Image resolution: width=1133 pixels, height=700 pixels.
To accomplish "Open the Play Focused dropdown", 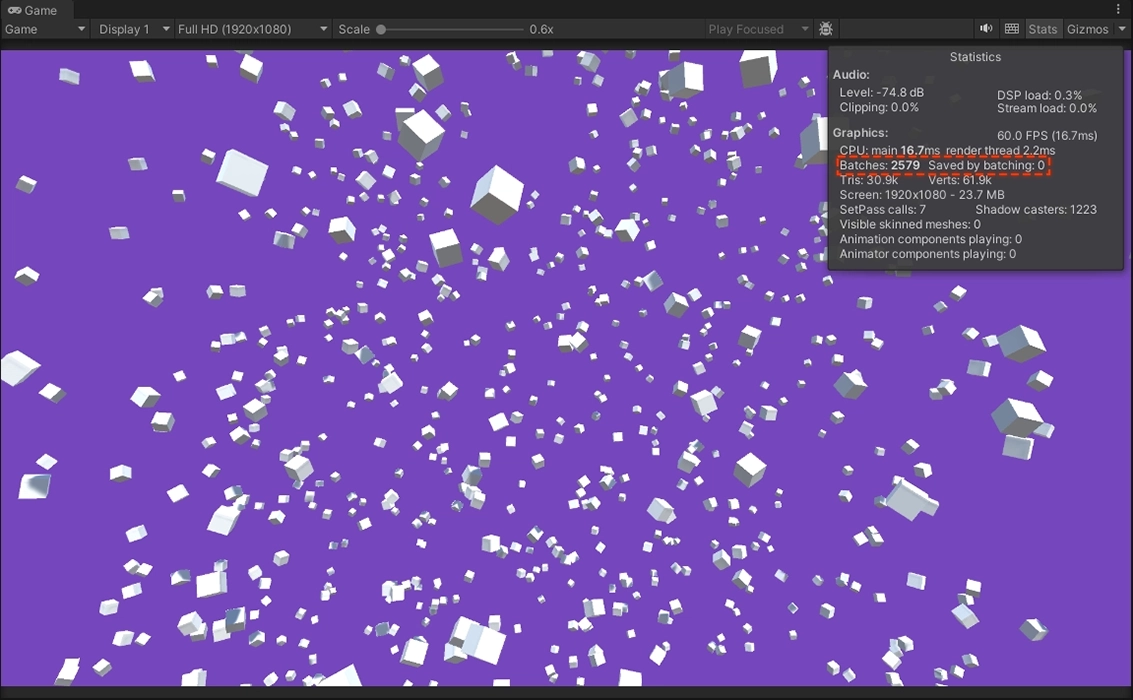I will point(757,29).
